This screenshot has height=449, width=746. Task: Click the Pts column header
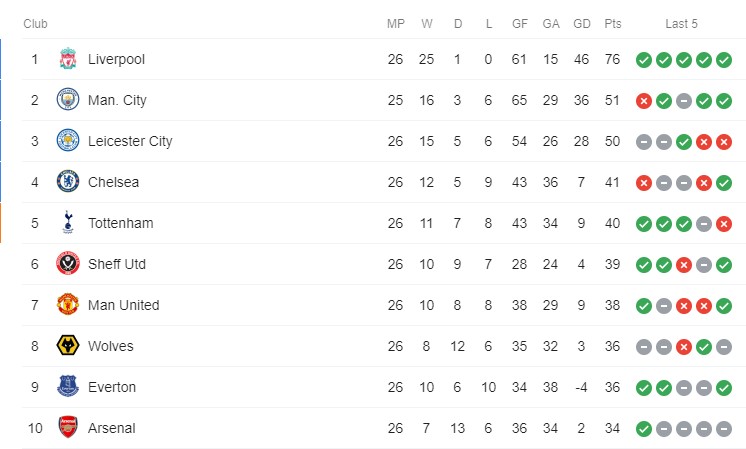(x=613, y=24)
